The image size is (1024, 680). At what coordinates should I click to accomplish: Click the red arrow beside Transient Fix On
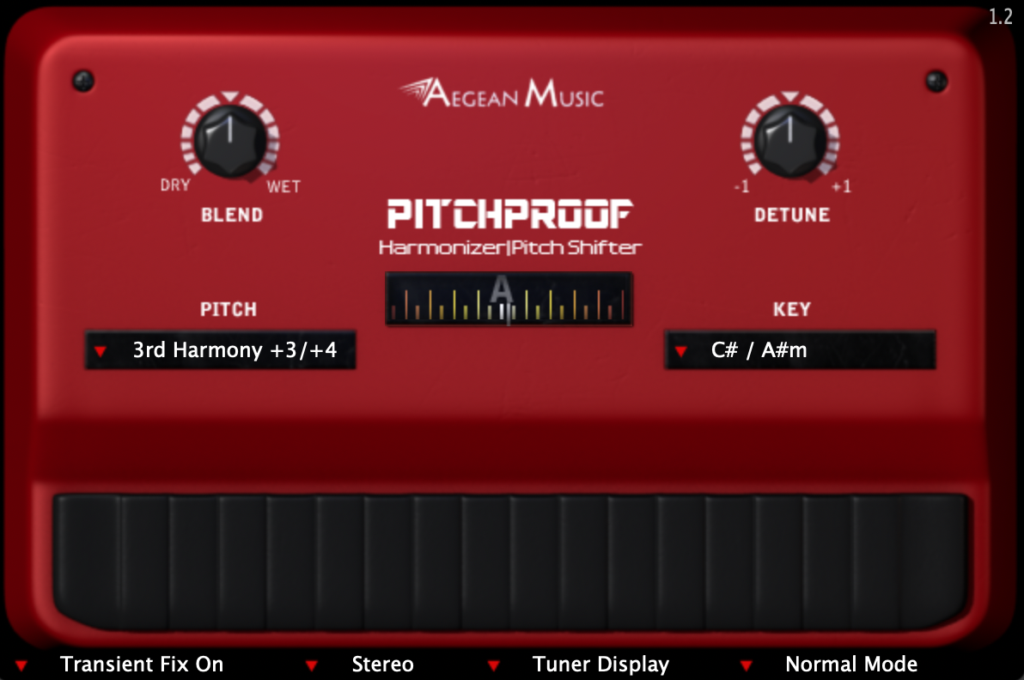point(21,665)
